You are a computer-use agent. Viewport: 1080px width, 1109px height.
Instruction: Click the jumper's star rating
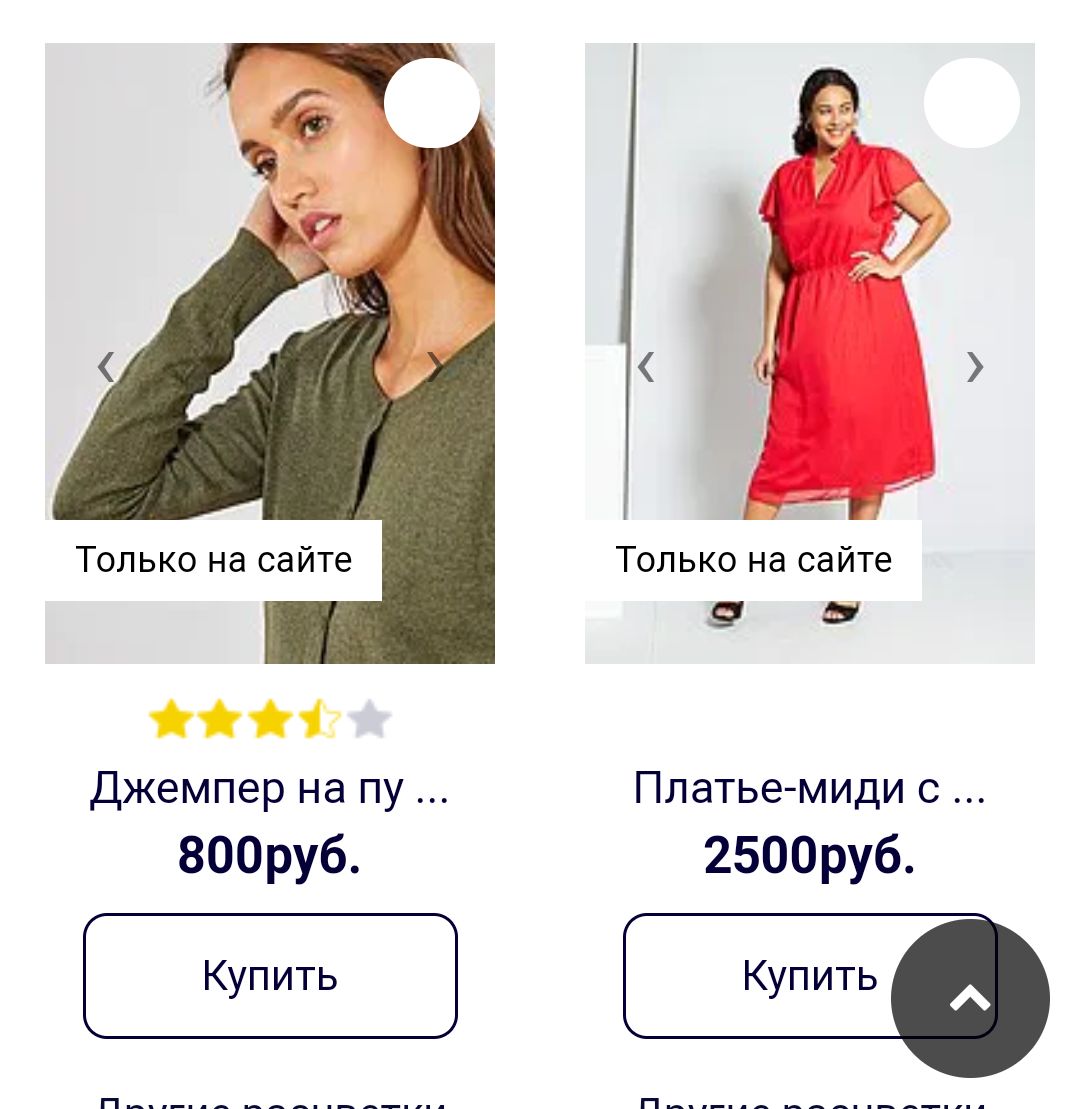[270, 719]
